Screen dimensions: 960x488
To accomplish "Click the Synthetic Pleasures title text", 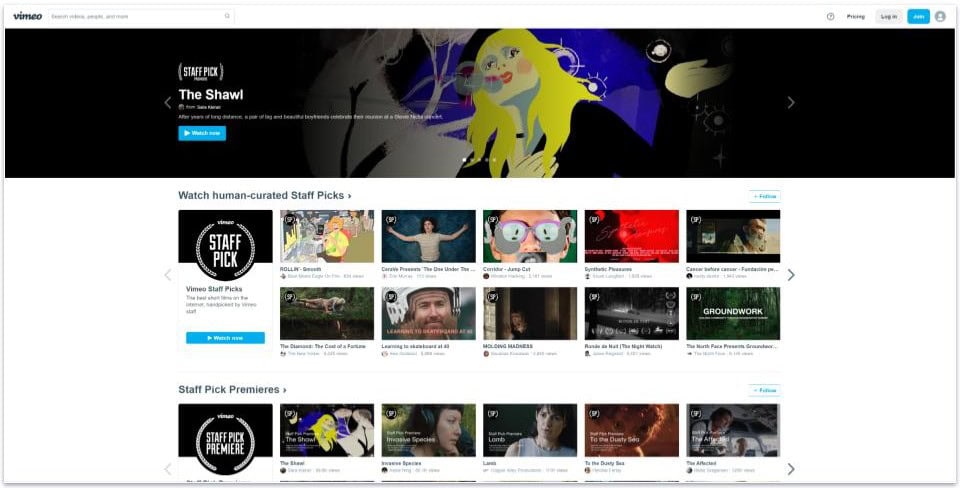I will pyautogui.click(x=608, y=269).
